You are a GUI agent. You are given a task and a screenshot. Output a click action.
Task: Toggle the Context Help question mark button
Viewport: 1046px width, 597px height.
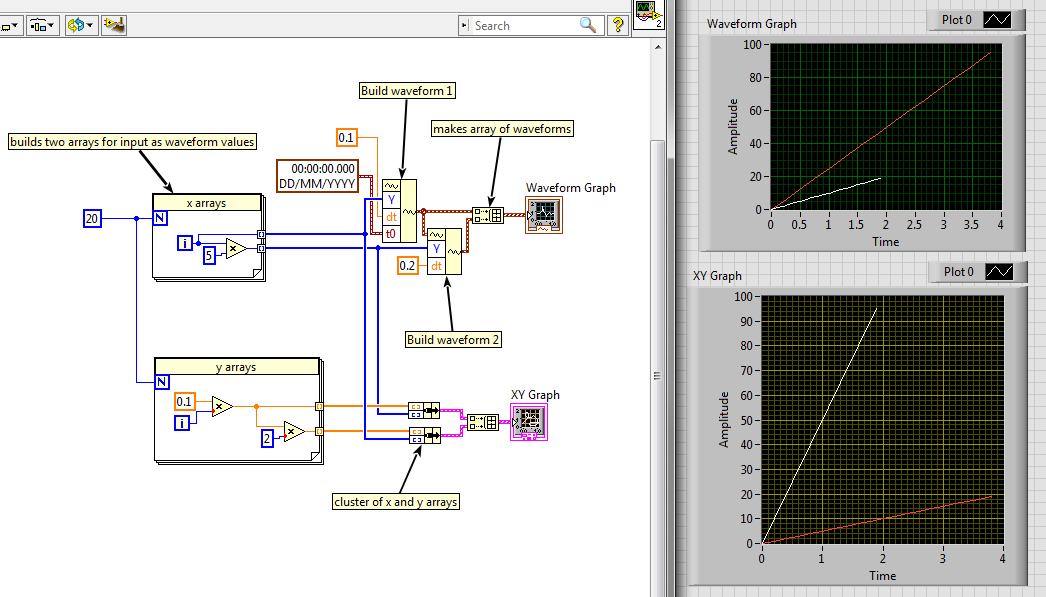(x=618, y=25)
